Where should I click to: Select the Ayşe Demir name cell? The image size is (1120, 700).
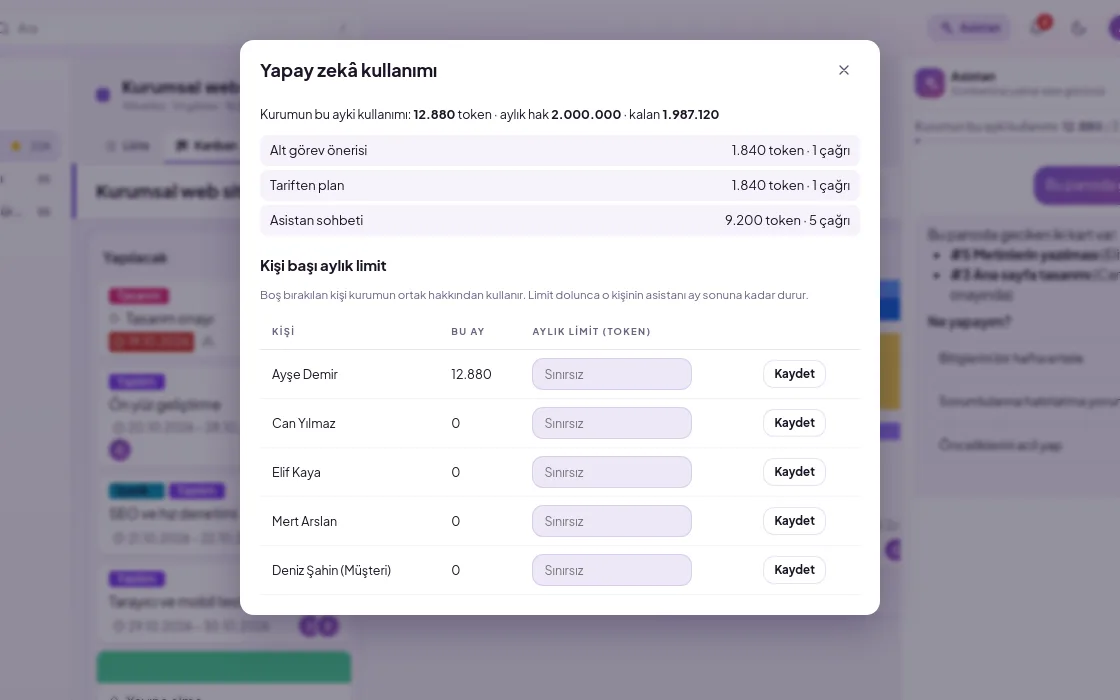click(305, 374)
